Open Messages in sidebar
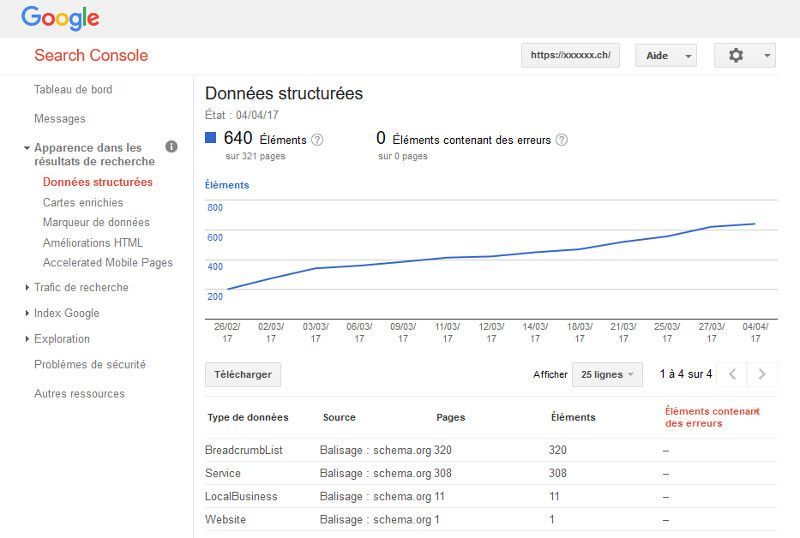The height and width of the screenshot is (538, 800). tap(60, 118)
